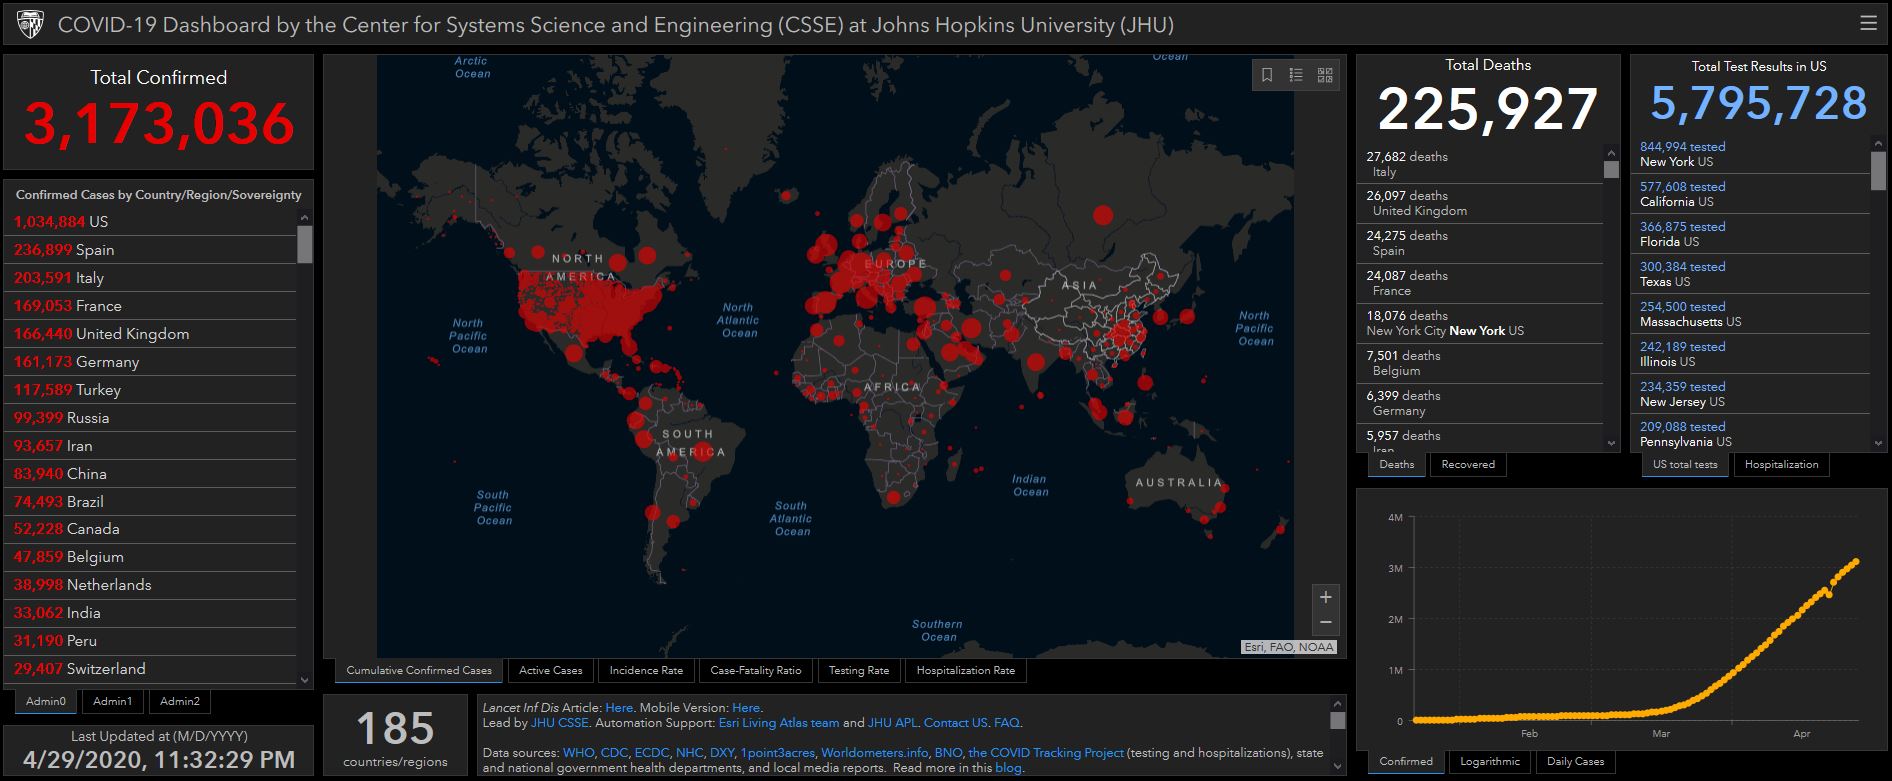Click the US tests list scrollbar thumb
The height and width of the screenshot is (781, 1892).
1878,170
